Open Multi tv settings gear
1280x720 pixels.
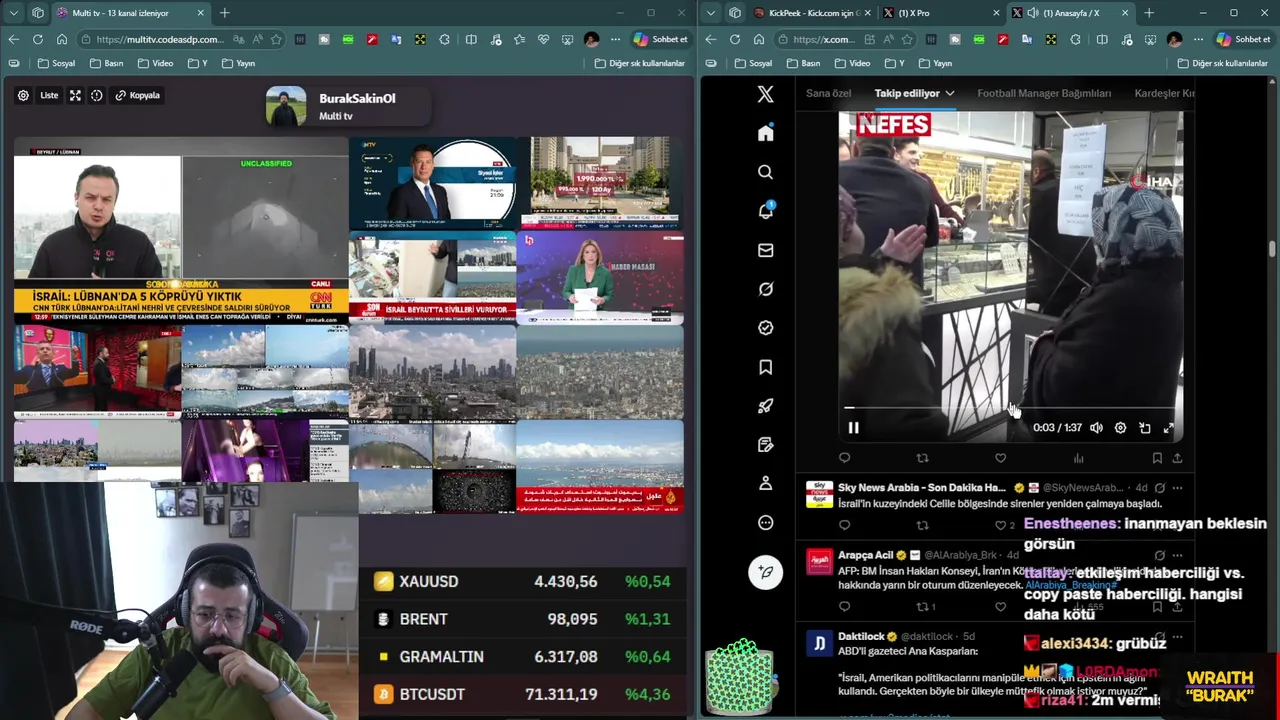[x=23, y=95]
